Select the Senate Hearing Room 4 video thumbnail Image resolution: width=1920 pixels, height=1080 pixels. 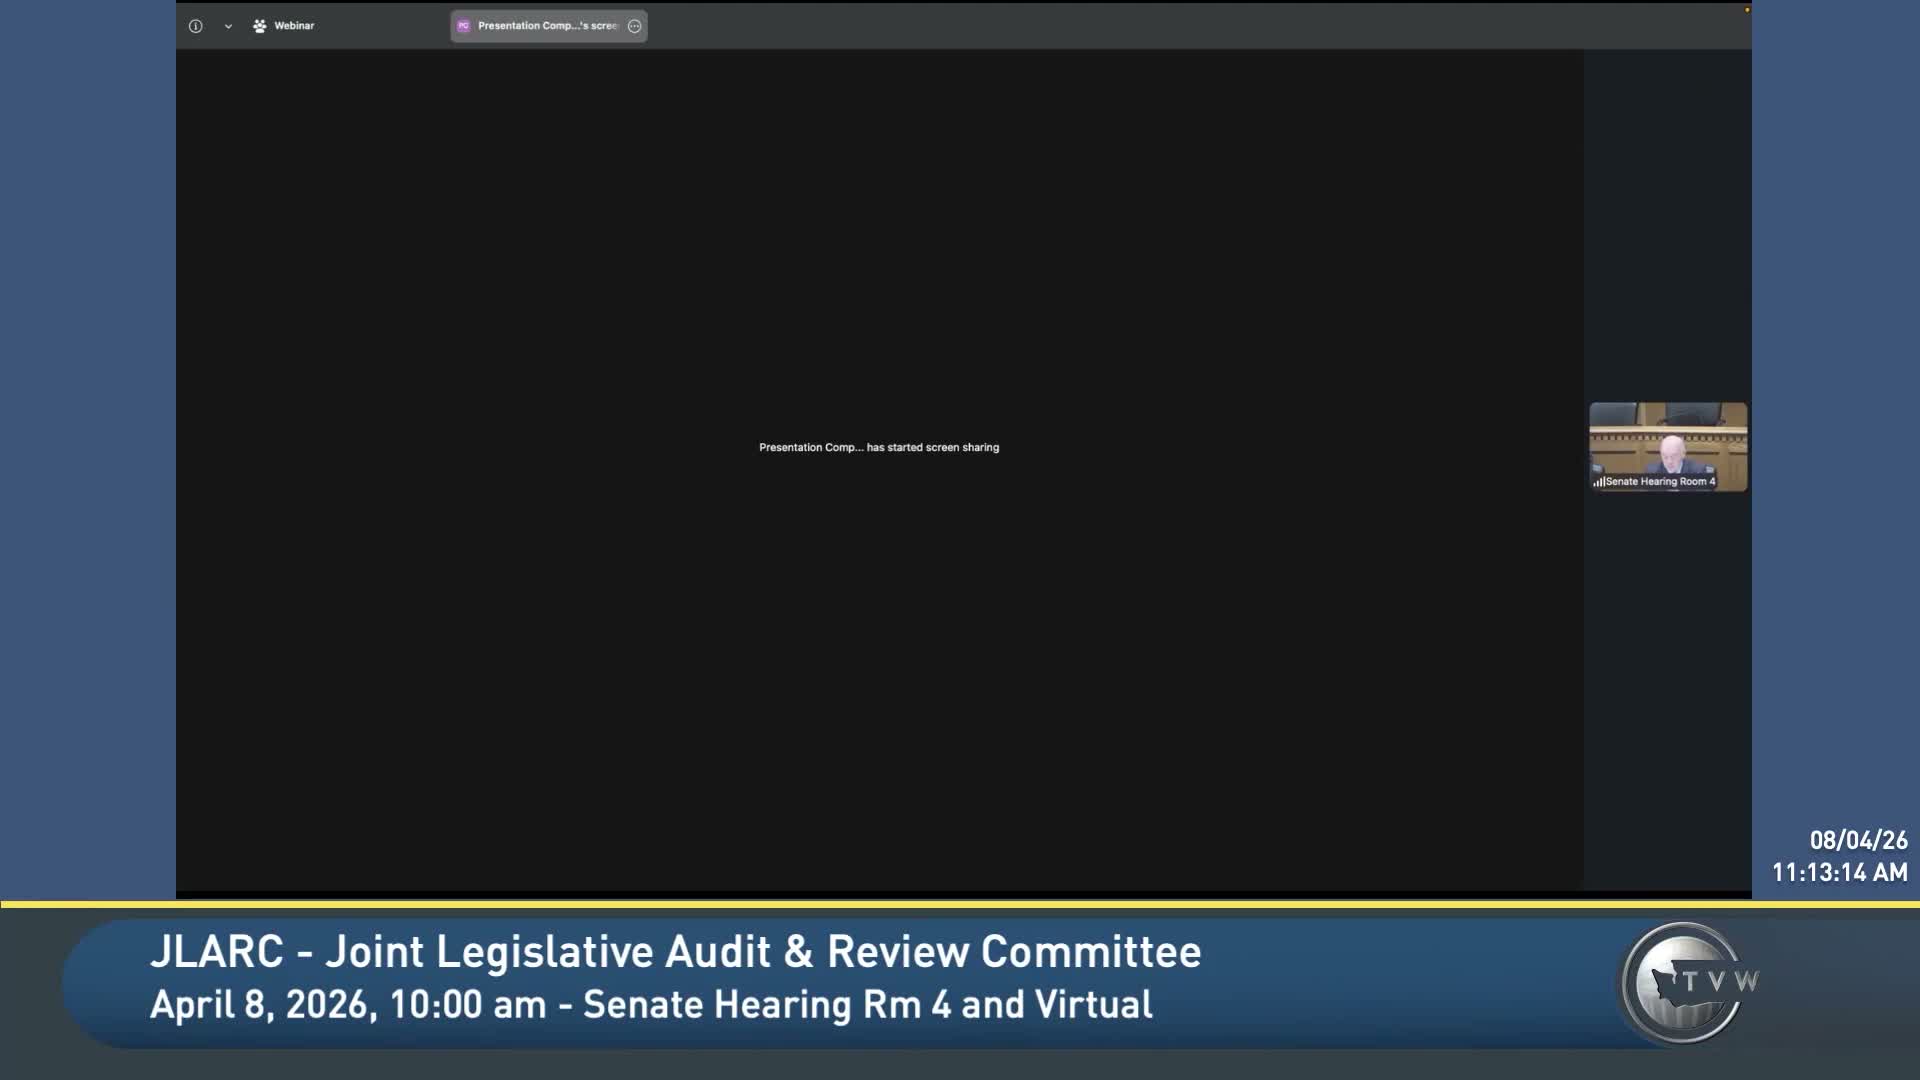[x=1668, y=440]
